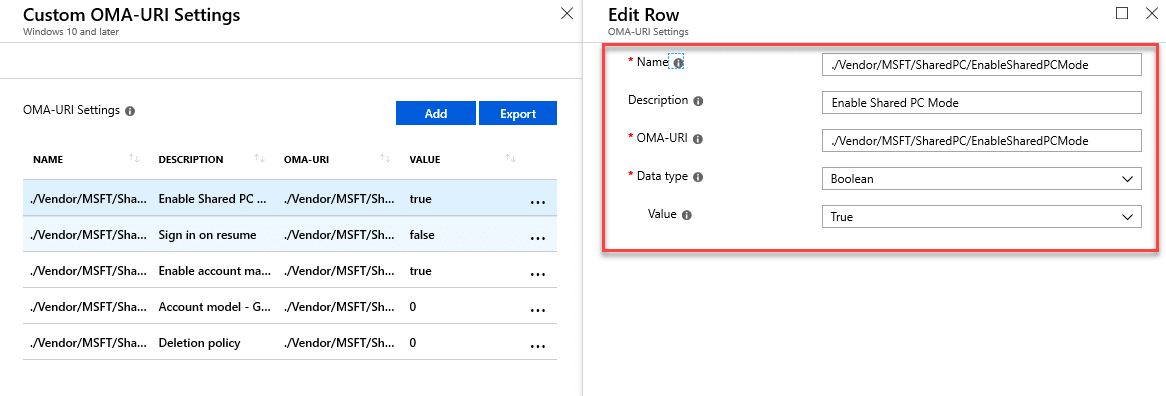The width and height of the screenshot is (1166, 396).
Task: Sort table by NAME column
Action: [x=134, y=158]
